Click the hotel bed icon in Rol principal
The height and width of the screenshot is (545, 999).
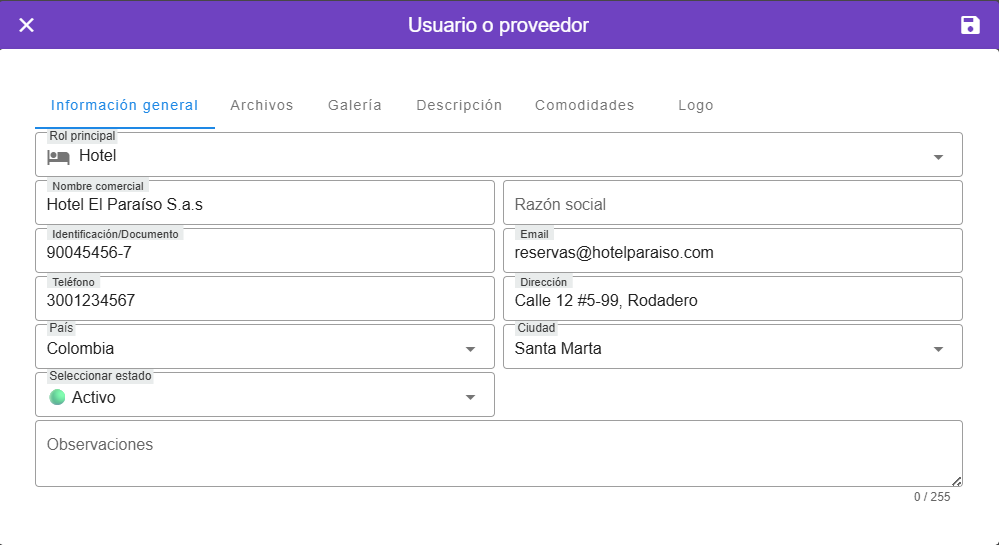tap(59, 156)
